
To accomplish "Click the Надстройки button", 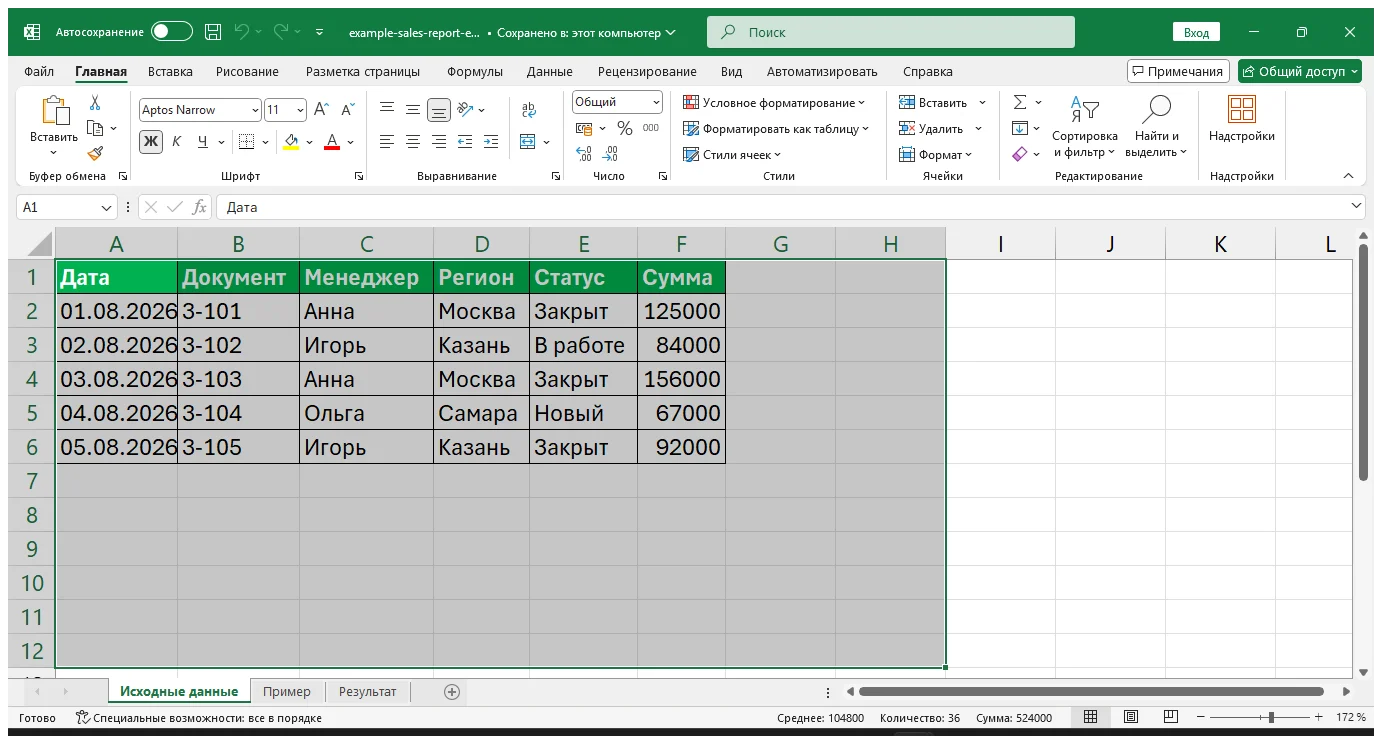I will [1242, 120].
